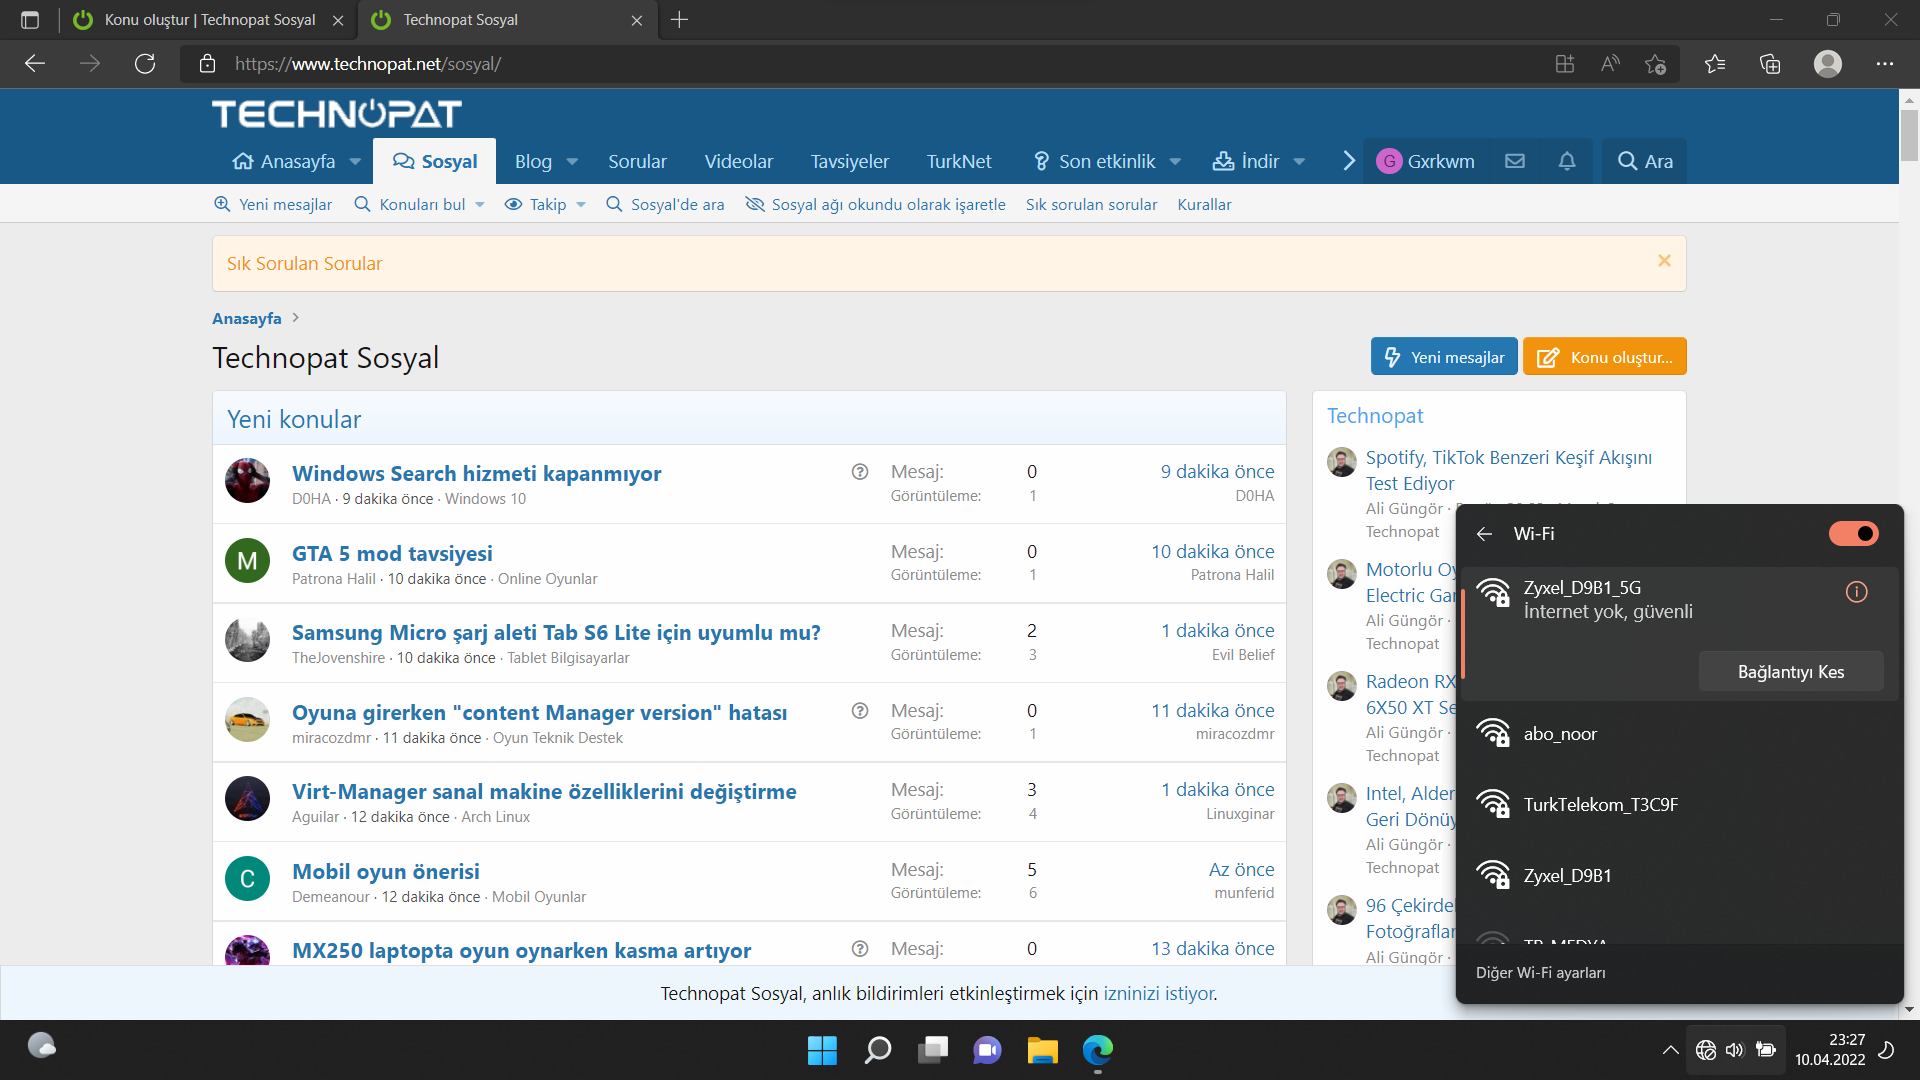1920x1080 pixels.
Task: Open File Explorer from taskbar
Action: (1042, 1050)
